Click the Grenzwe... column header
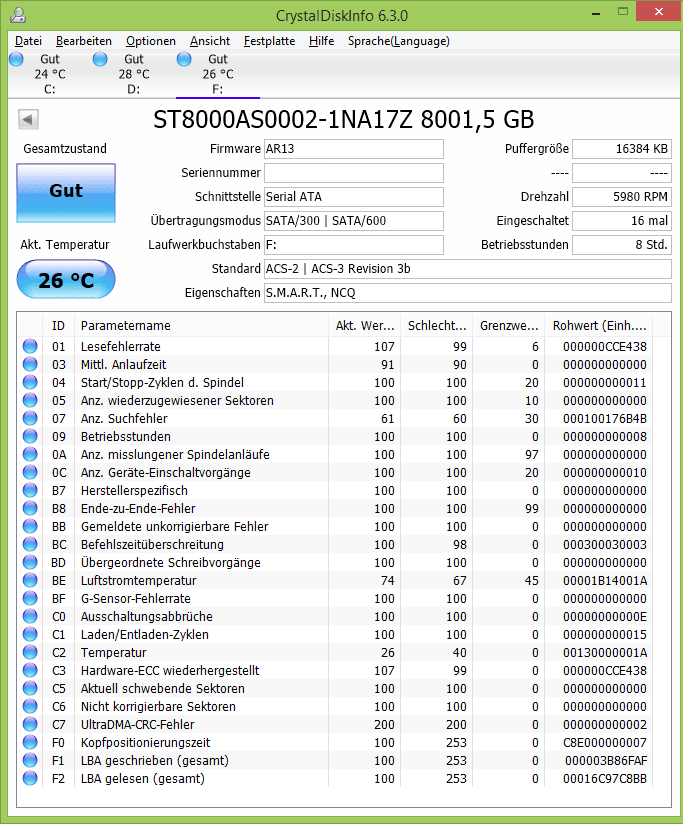 coord(509,325)
